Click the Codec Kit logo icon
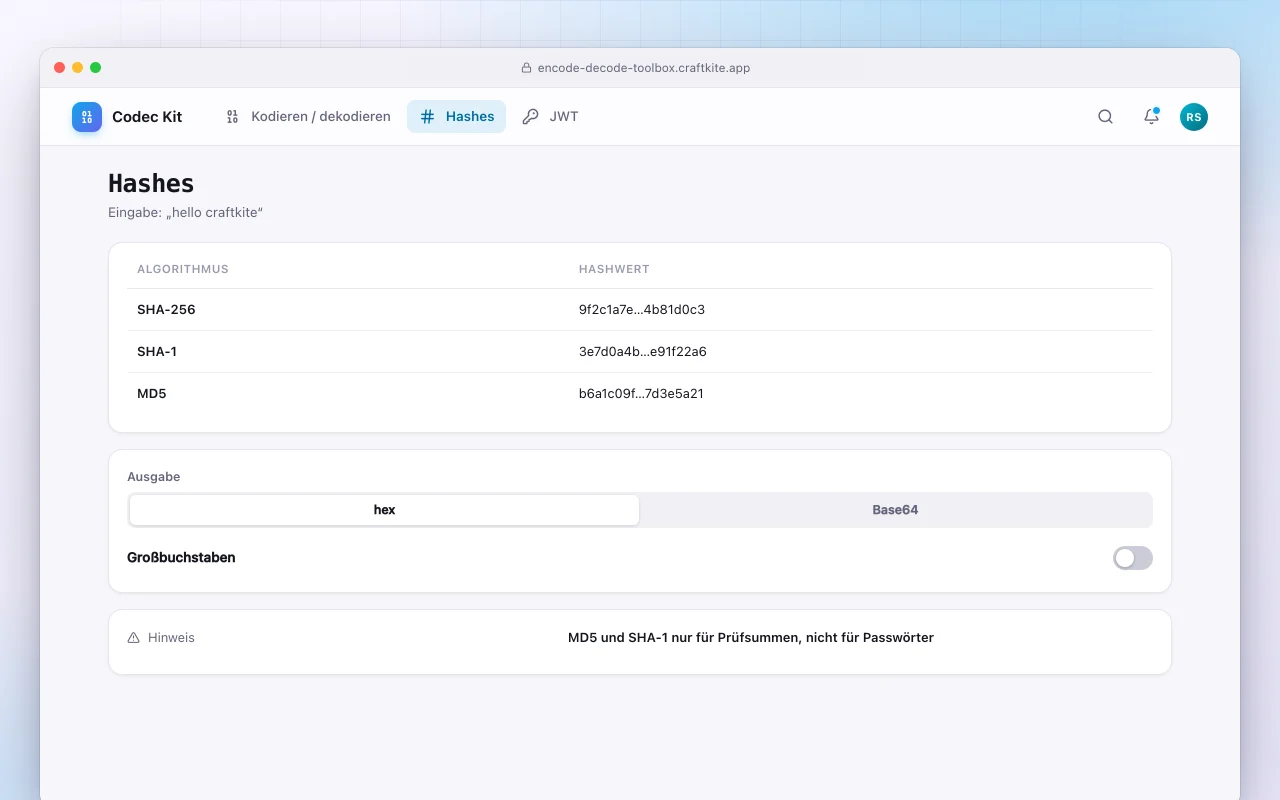Viewport: 1280px width, 800px height. click(x=87, y=117)
